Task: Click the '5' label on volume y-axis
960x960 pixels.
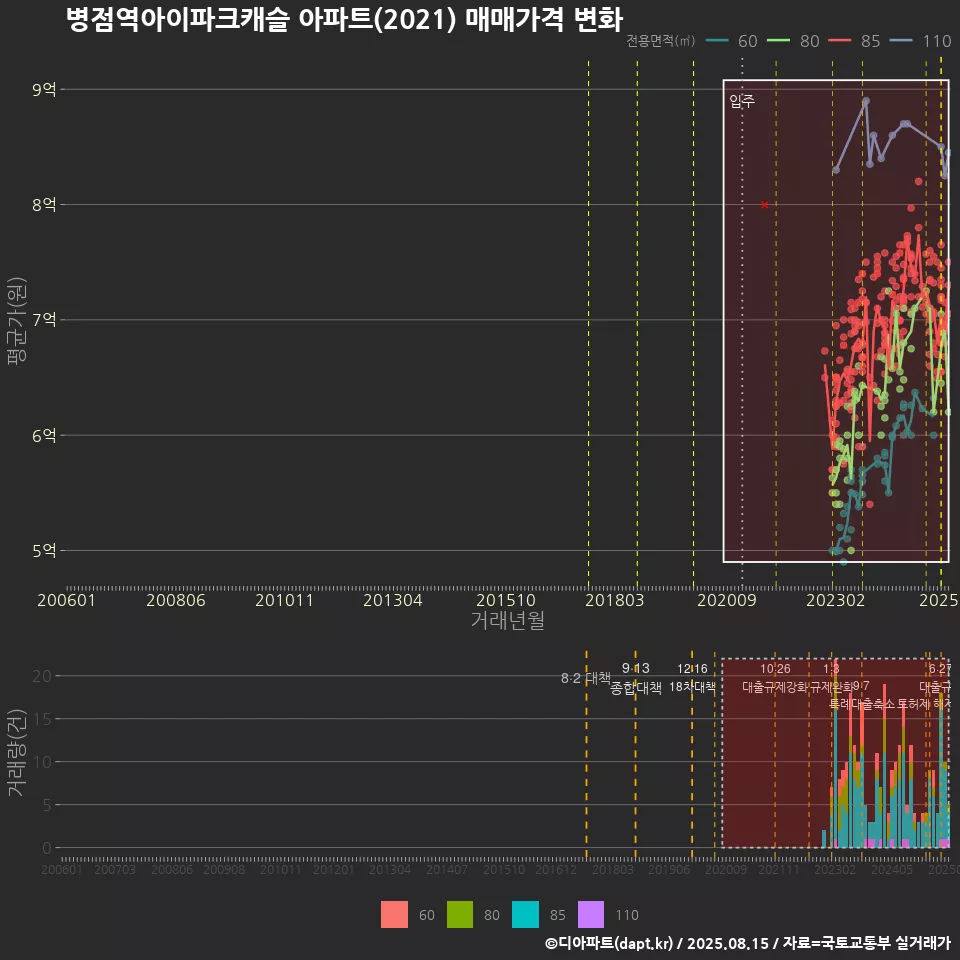Action: pos(47,805)
